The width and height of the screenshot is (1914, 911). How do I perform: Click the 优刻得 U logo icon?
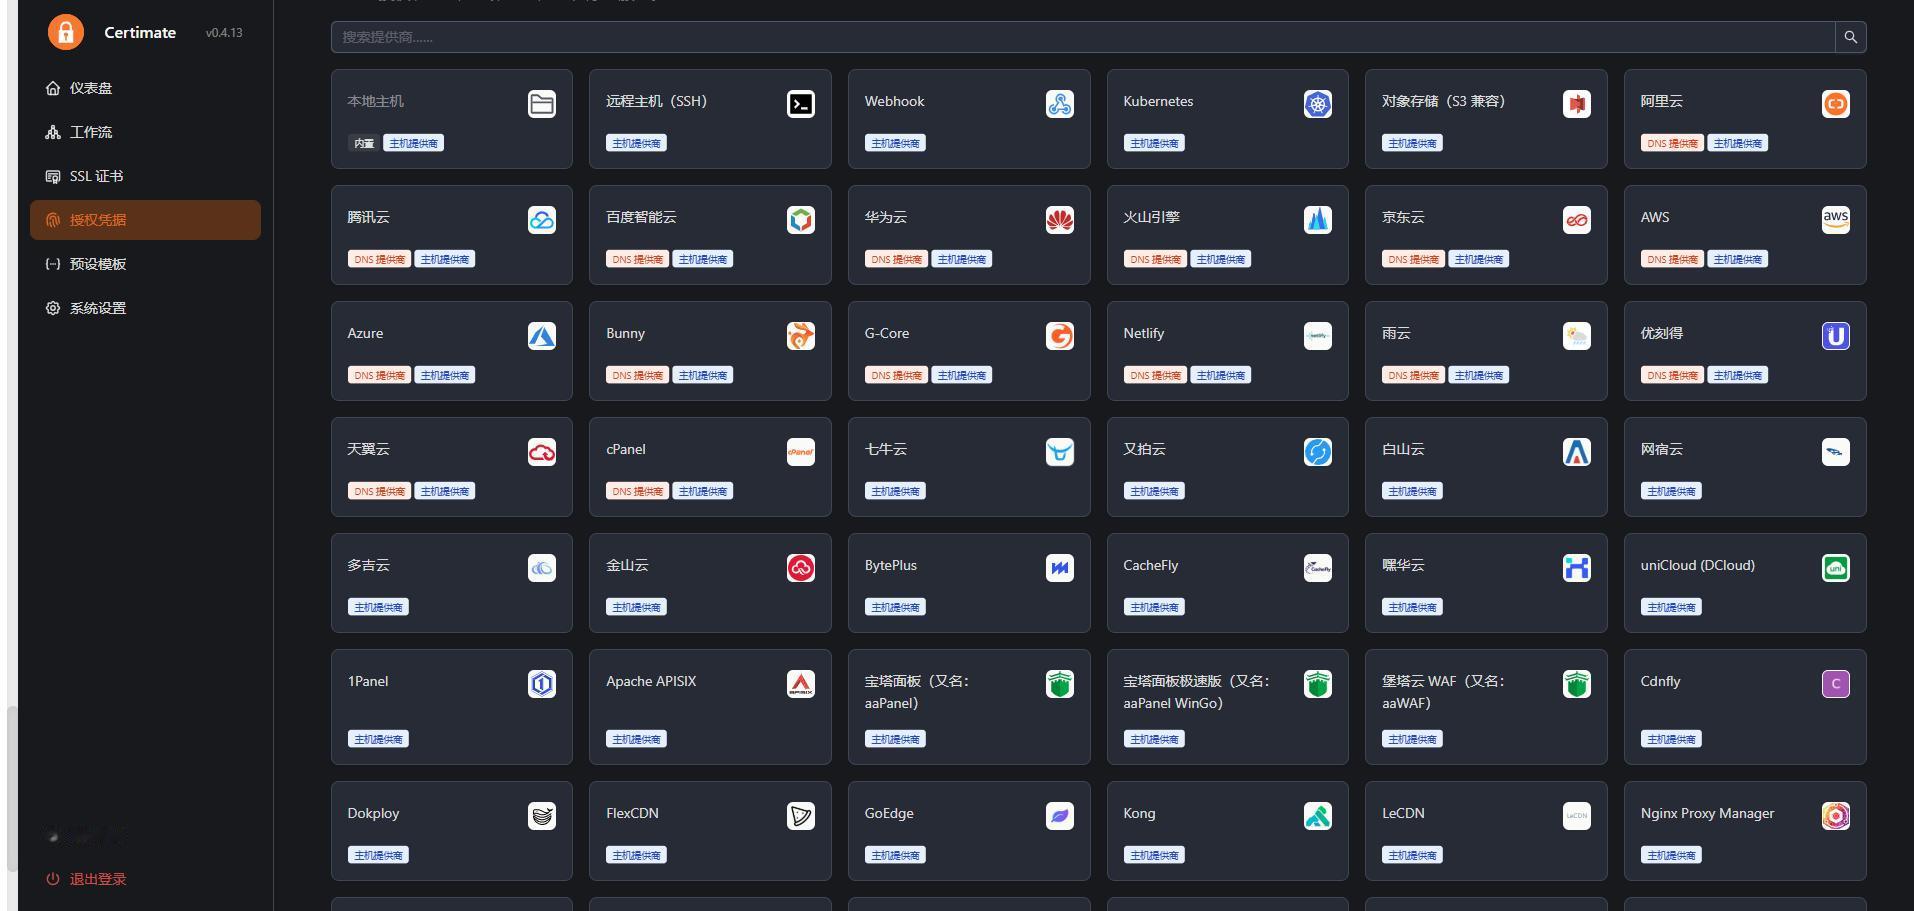tap(1836, 336)
